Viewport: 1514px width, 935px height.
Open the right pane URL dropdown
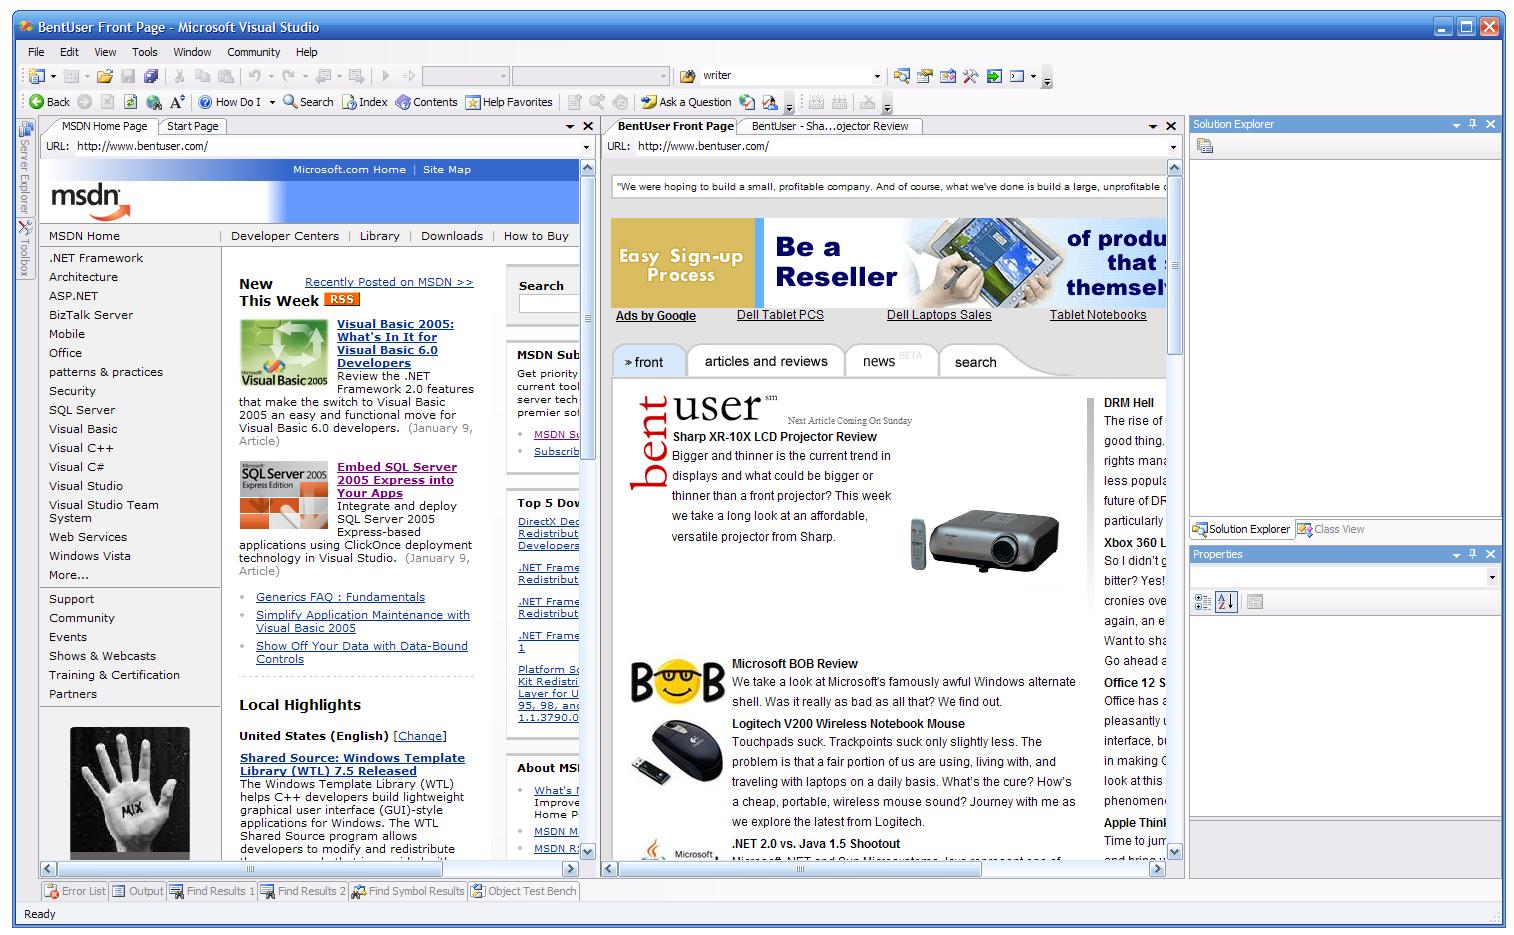click(1173, 147)
